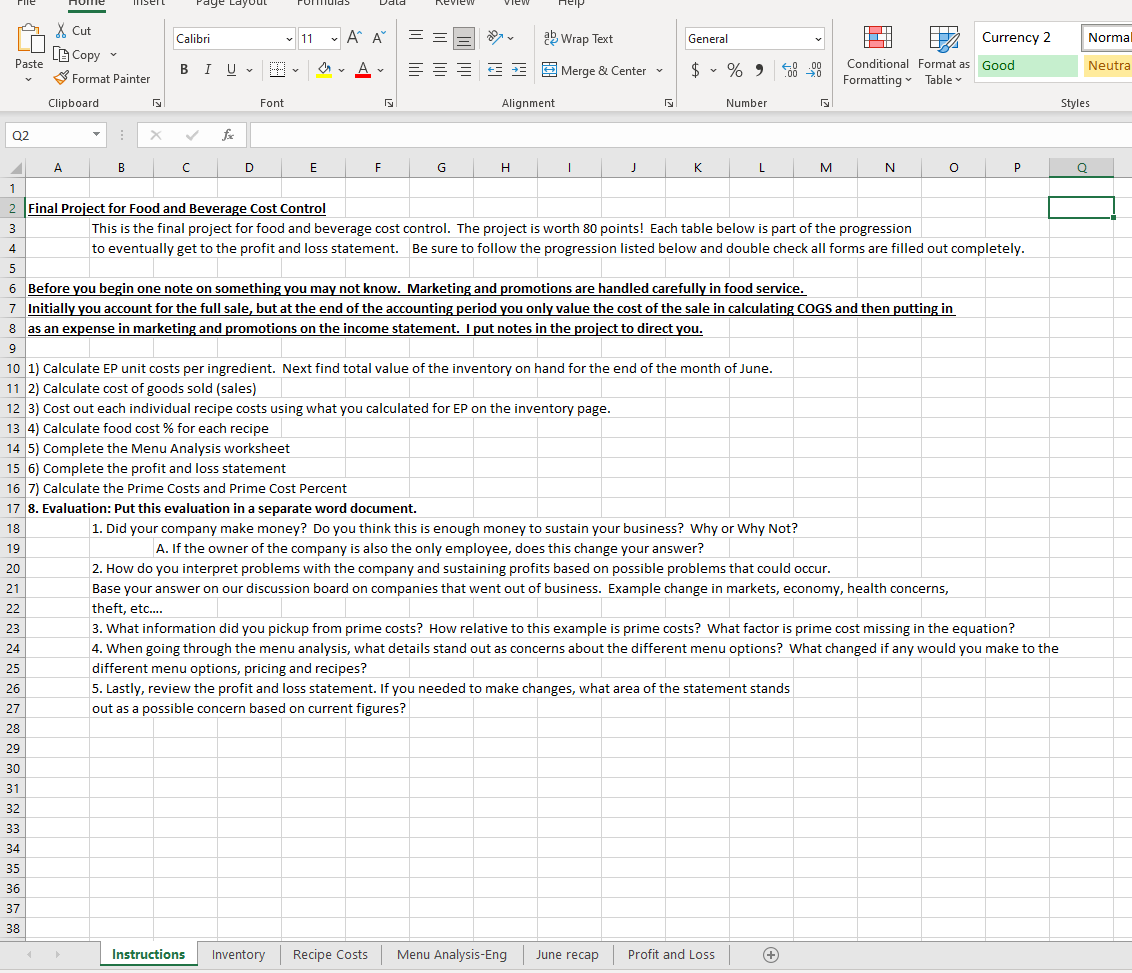The image size is (1132, 973).
Task: Click the Align Left icon
Action: pyautogui.click(x=416, y=69)
